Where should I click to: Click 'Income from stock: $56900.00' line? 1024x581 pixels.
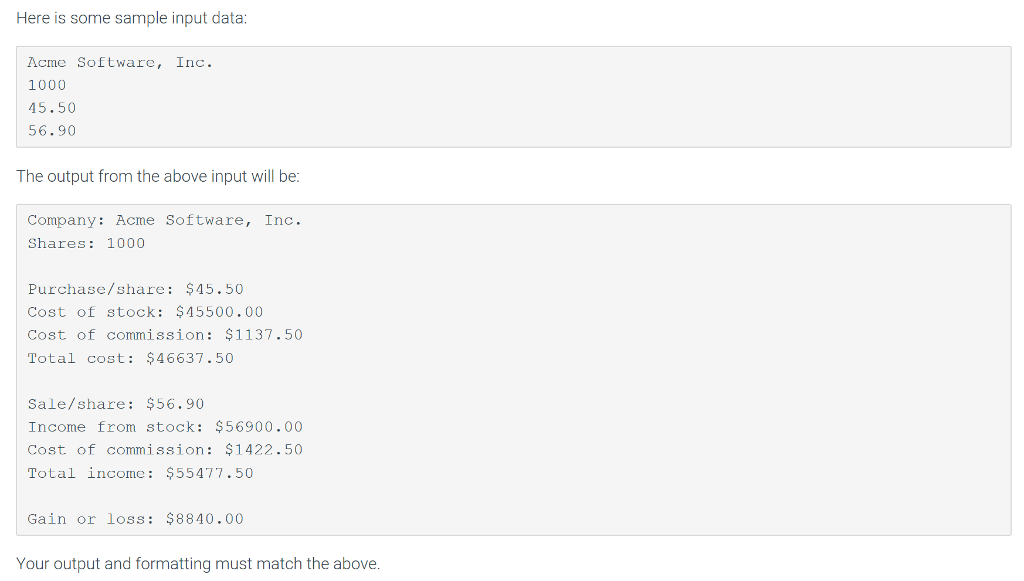point(165,427)
